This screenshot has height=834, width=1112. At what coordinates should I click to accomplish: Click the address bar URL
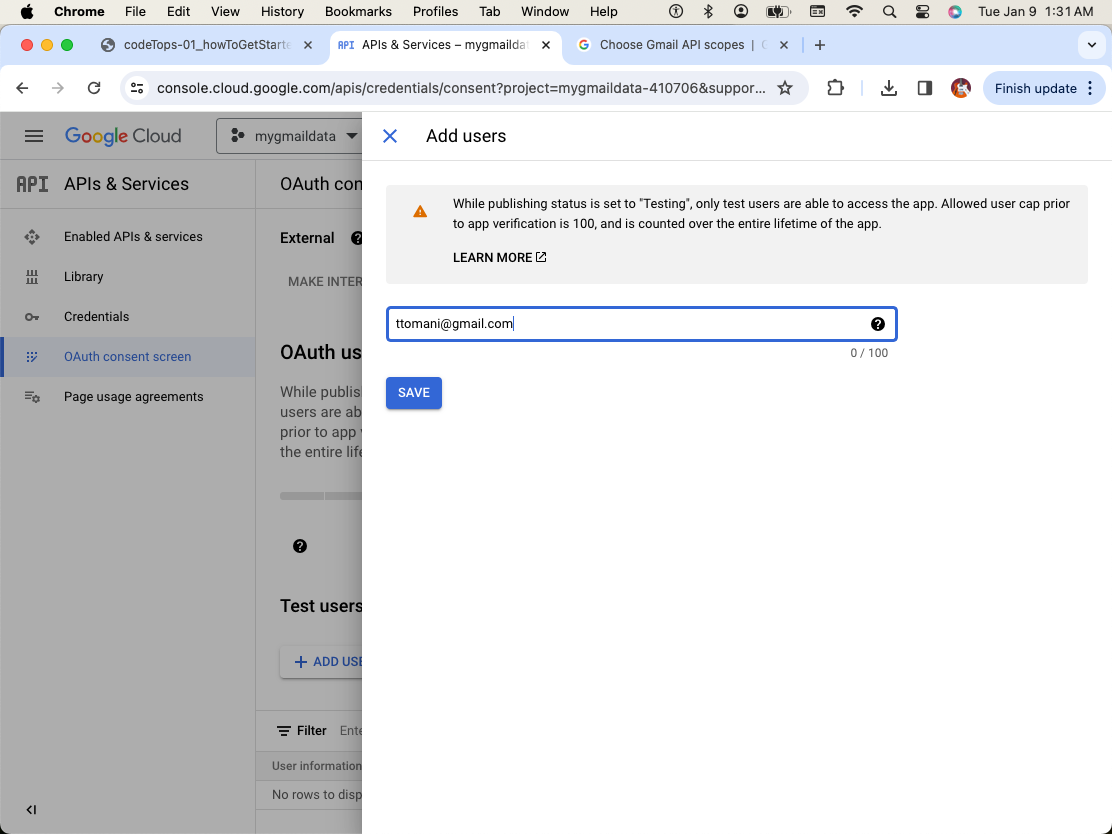pyautogui.click(x=461, y=88)
